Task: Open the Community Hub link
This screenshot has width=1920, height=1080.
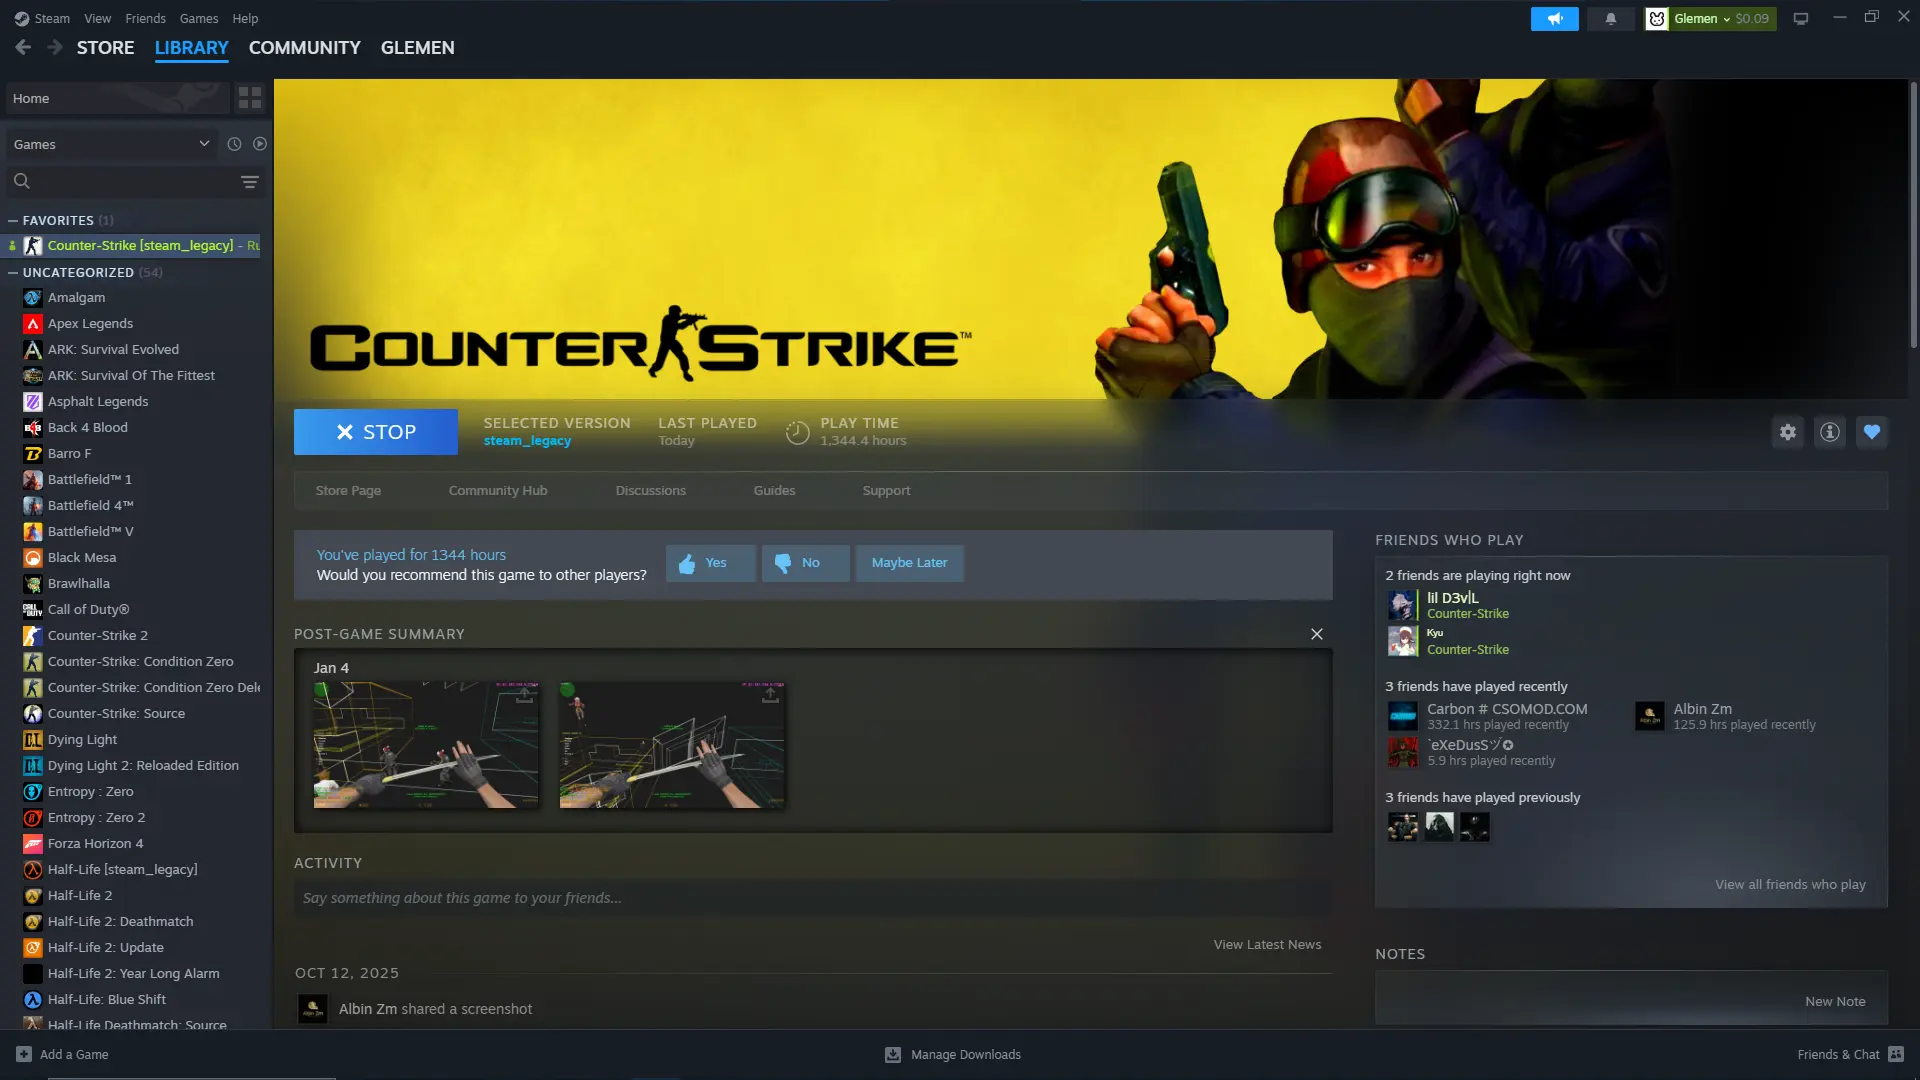Action: 498,490
